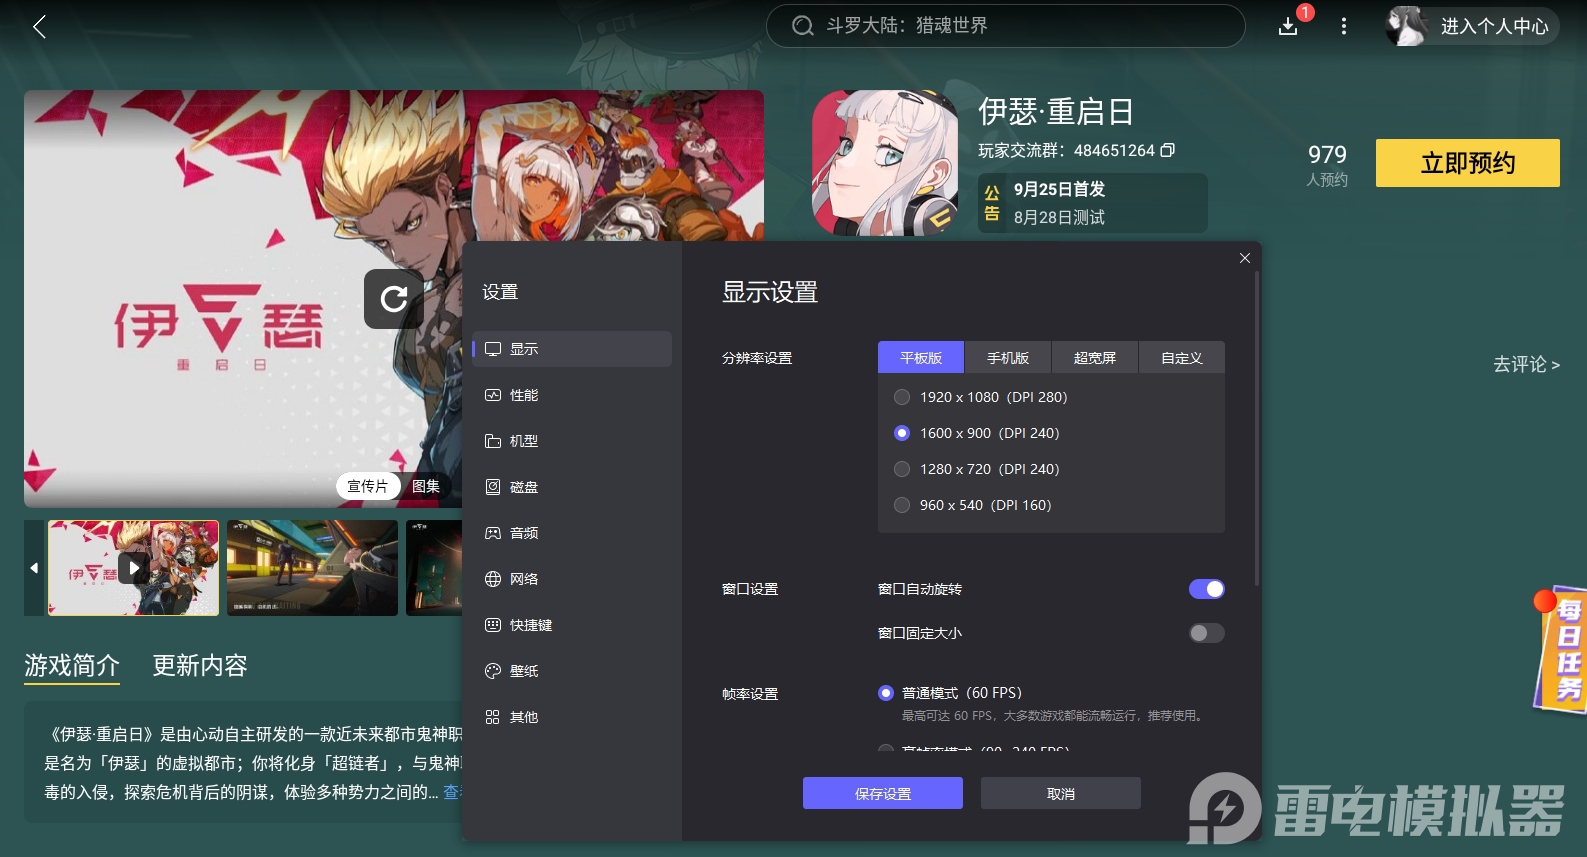Image resolution: width=1587 pixels, height=857 pixels.
Task: Select the 自定义 resolution tab
Action: click(x=1182, y=357)
